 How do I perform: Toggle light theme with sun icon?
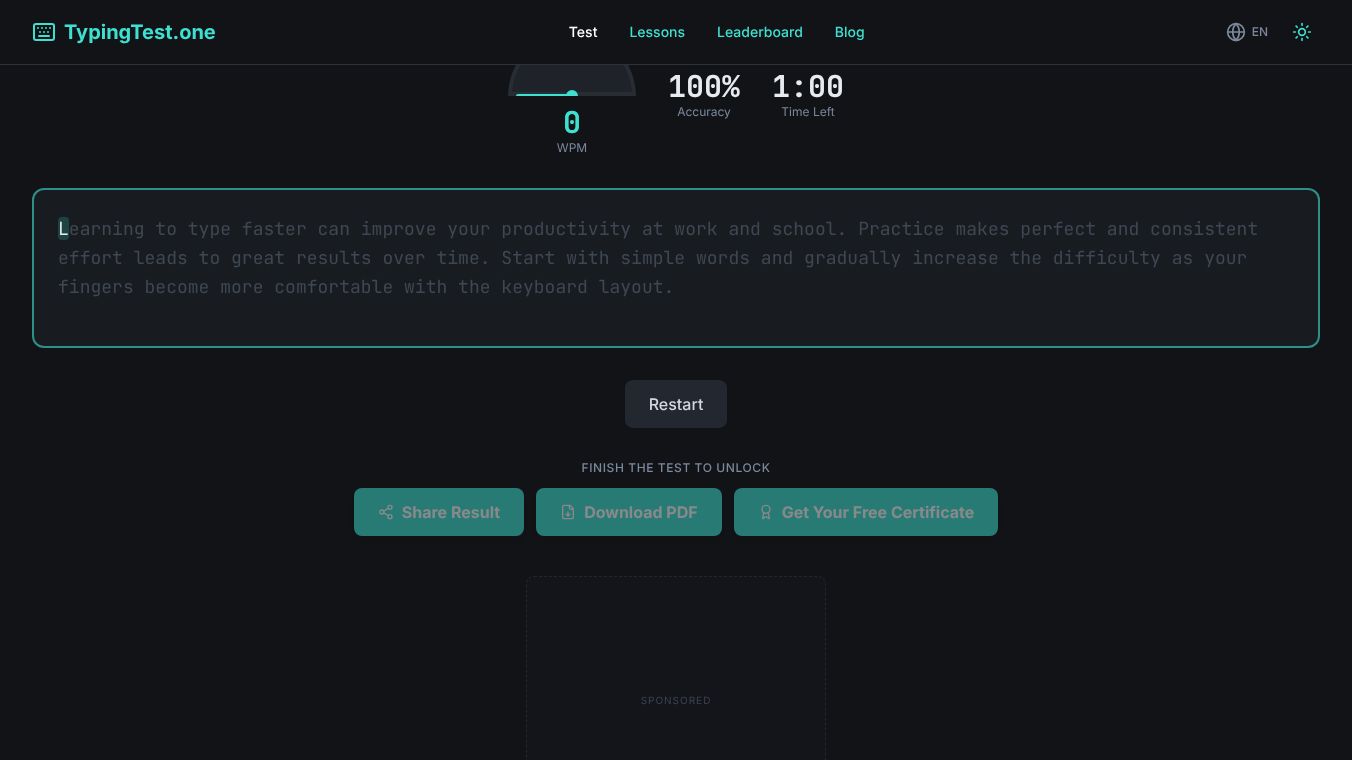tap(1302, 32)
